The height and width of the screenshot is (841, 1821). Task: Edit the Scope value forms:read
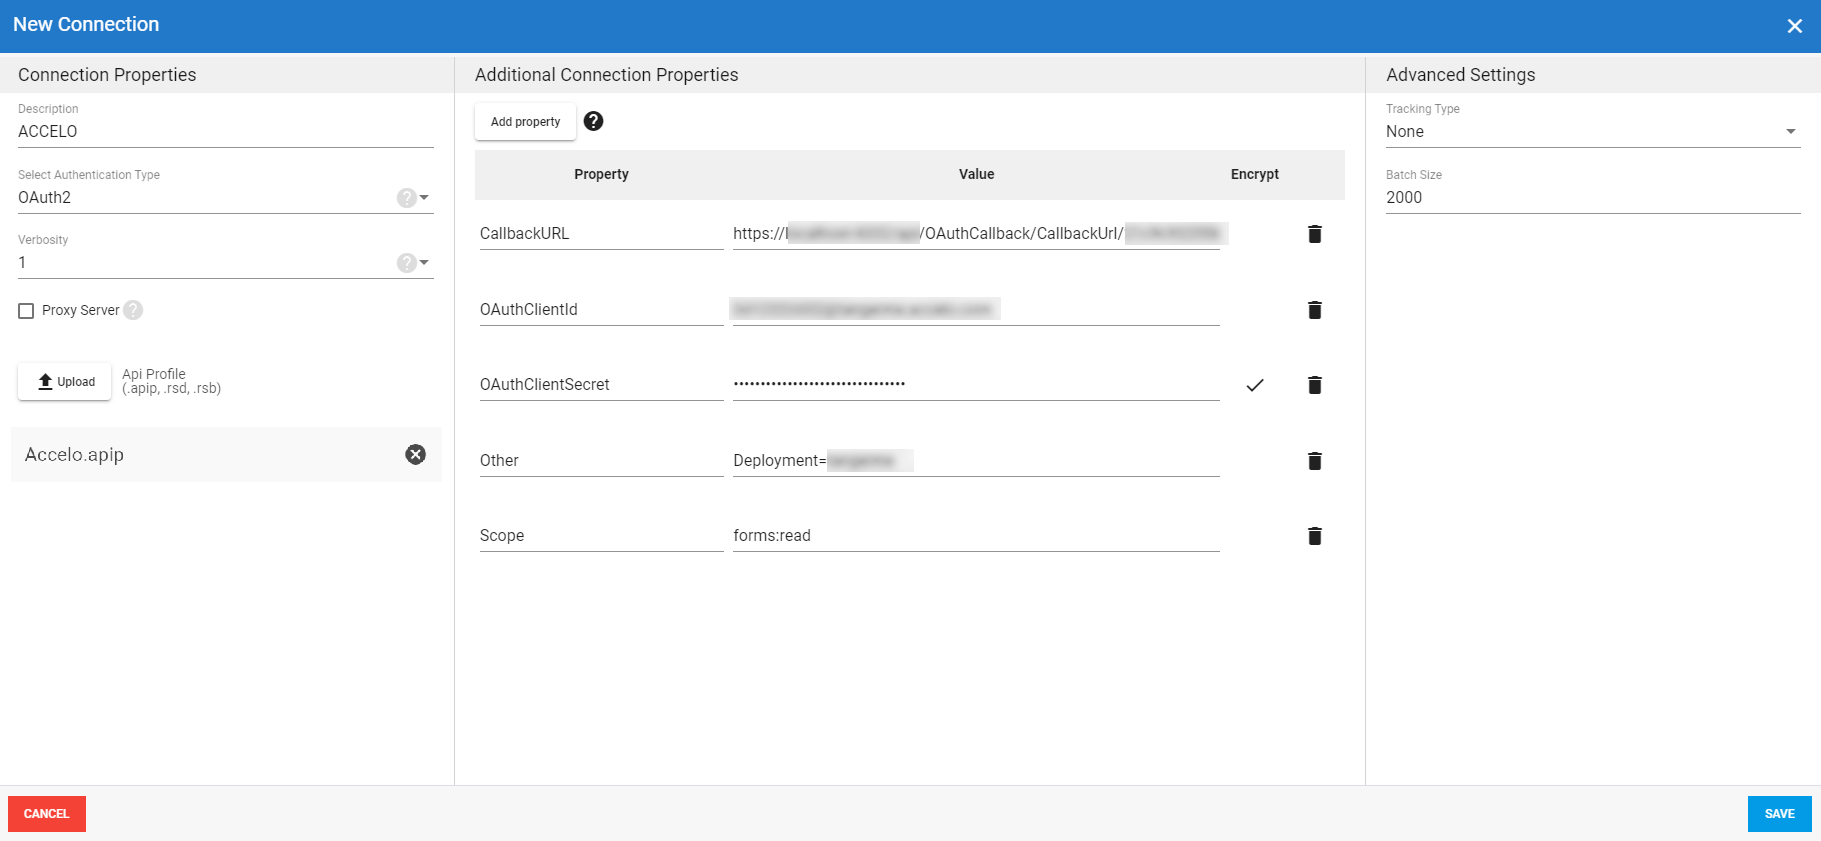click(x=975, y=536)
